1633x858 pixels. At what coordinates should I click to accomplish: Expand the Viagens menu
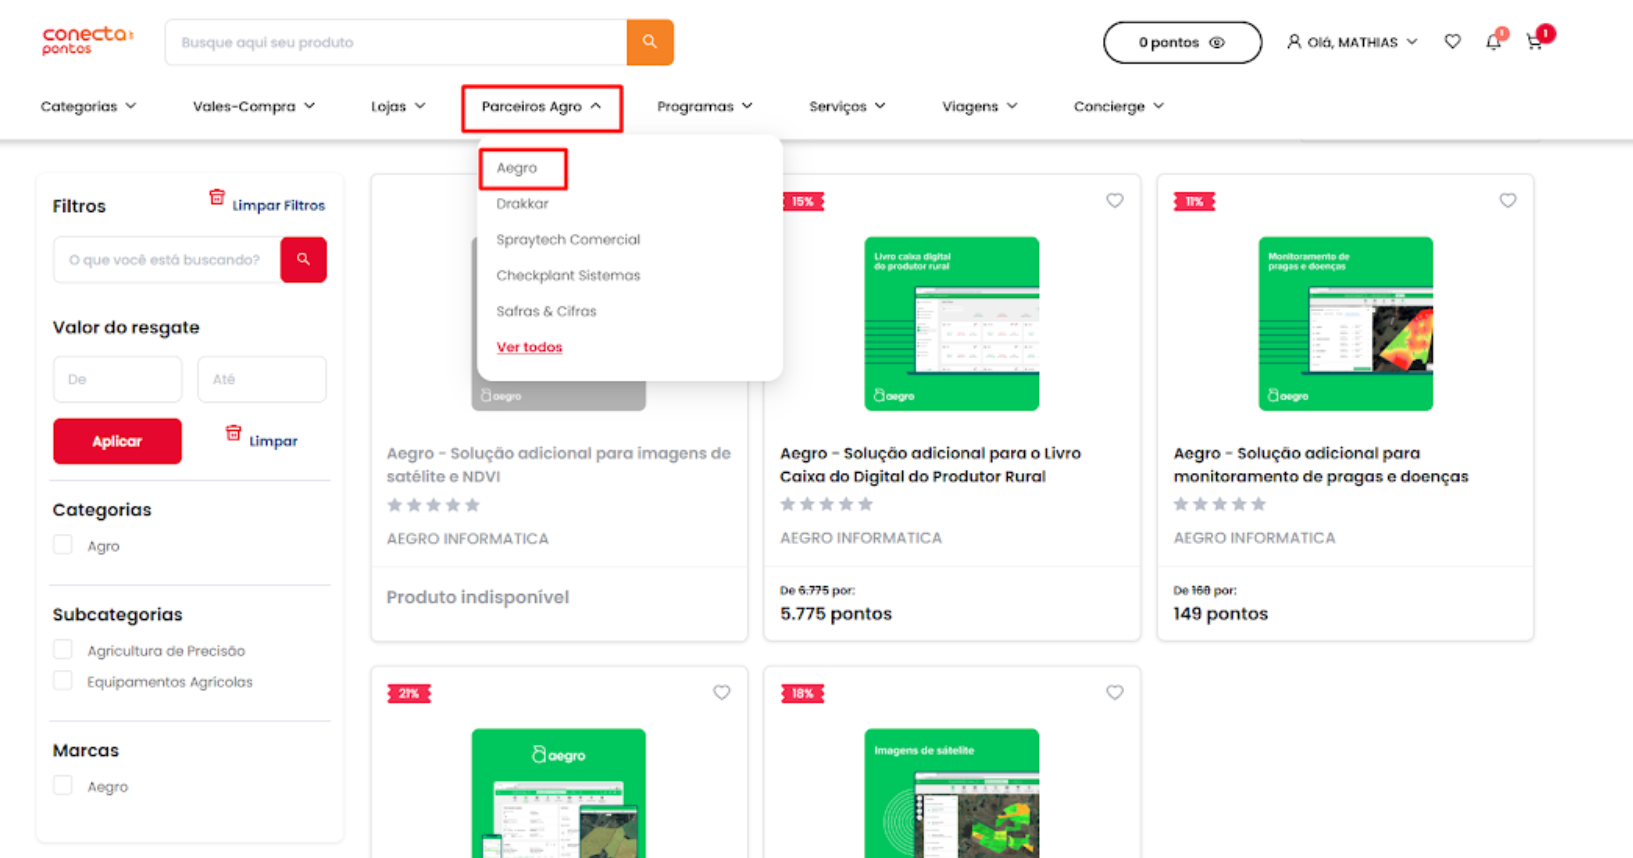pyautogui.click(x=979, y=106)
